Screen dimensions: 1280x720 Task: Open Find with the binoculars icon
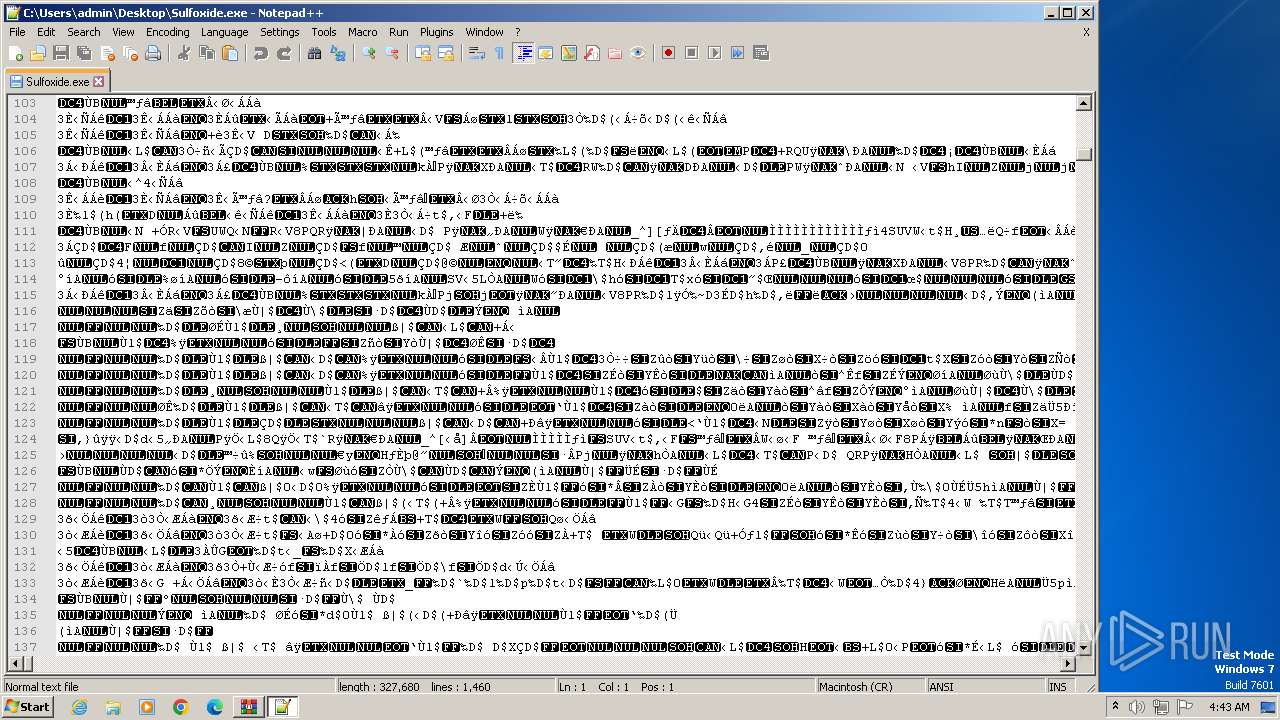coord(314,53)
